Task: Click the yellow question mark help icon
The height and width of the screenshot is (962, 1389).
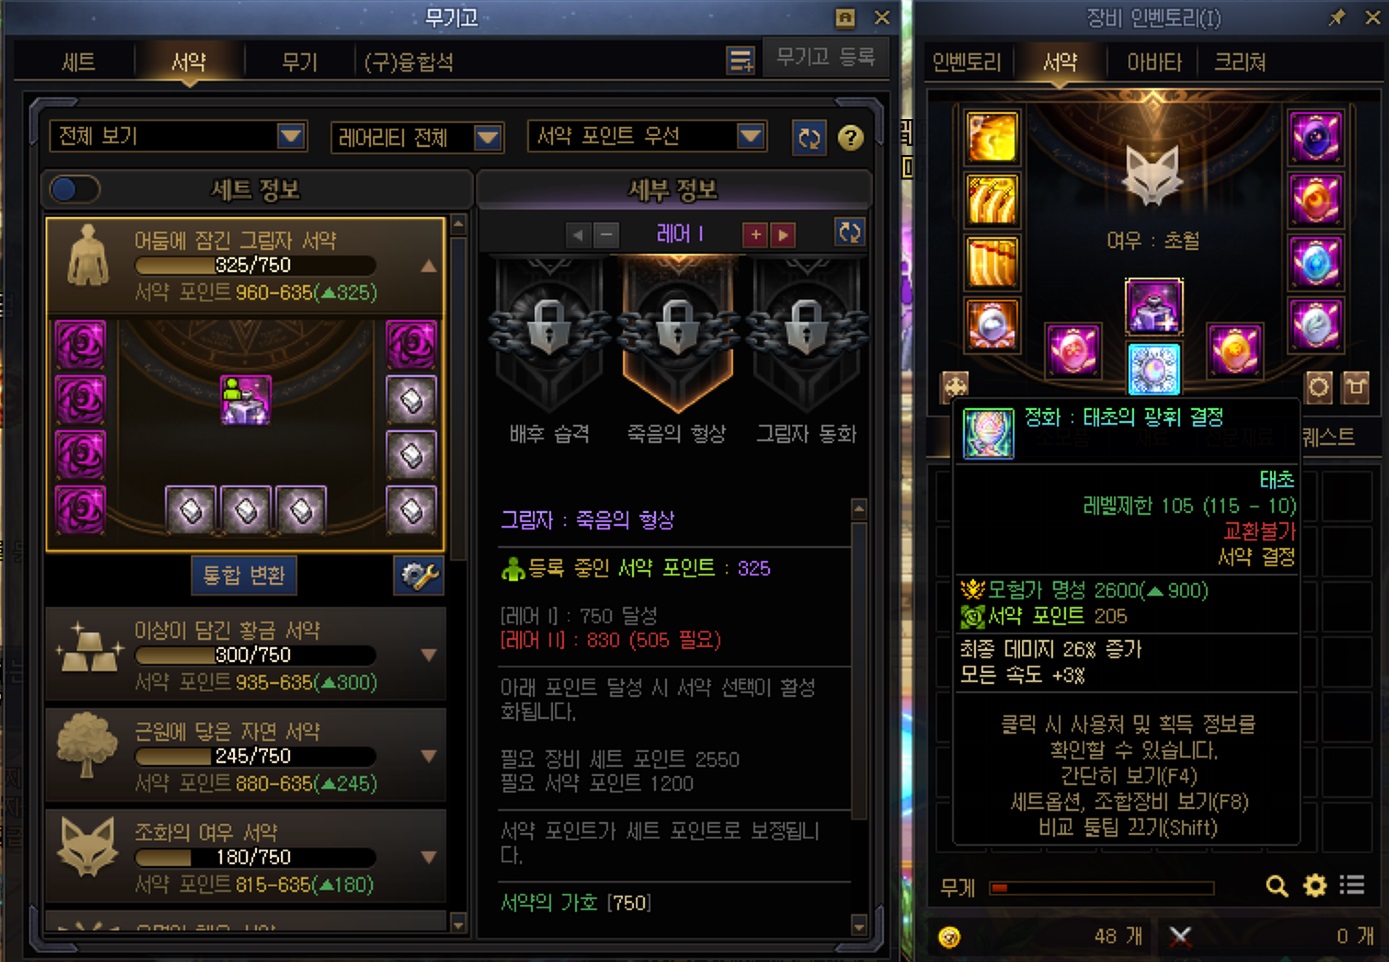Action: pyautogui.click(x=851, y=138)
